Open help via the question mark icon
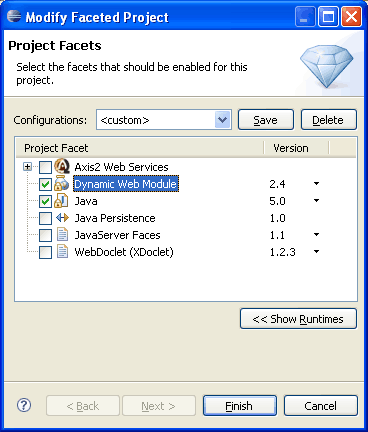The height and width of the screenshot is (432, 368). click(x=24, y=405)
